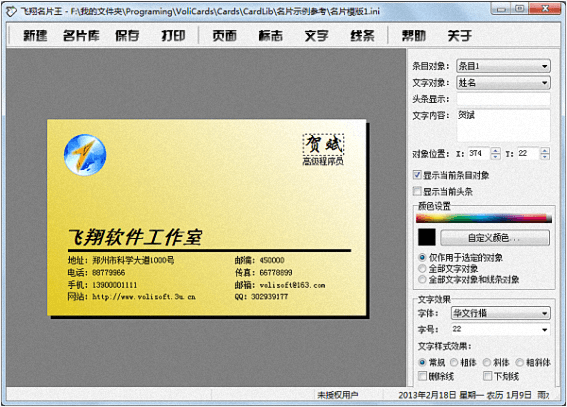
Task: Open the 关于 about dialog
Action: pyautogui.click(x=460, y=35)
